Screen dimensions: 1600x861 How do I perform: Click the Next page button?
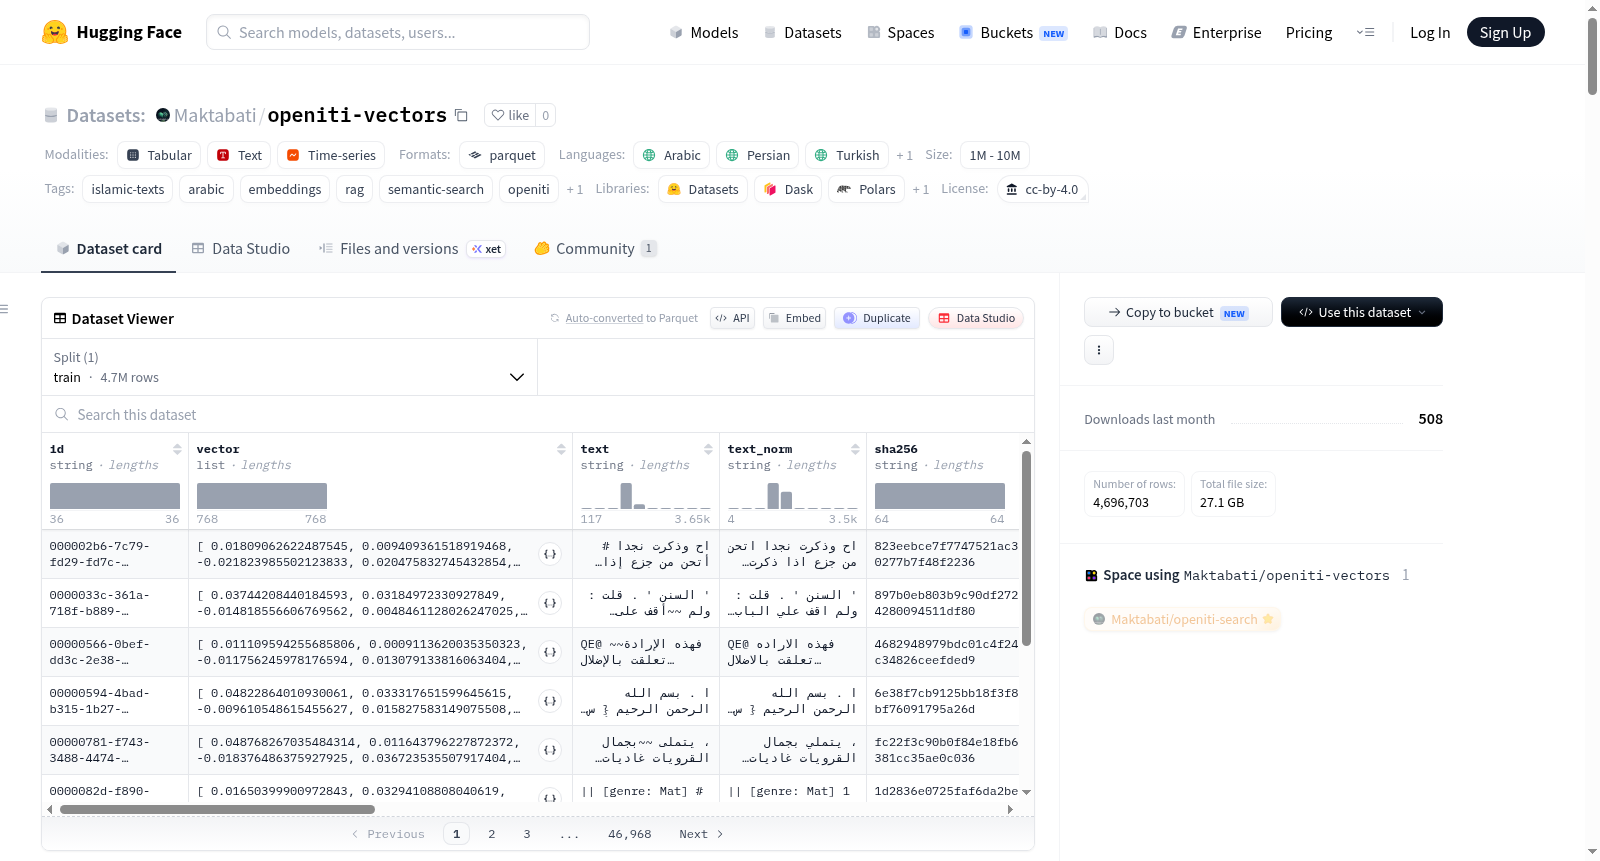(701, 834)
